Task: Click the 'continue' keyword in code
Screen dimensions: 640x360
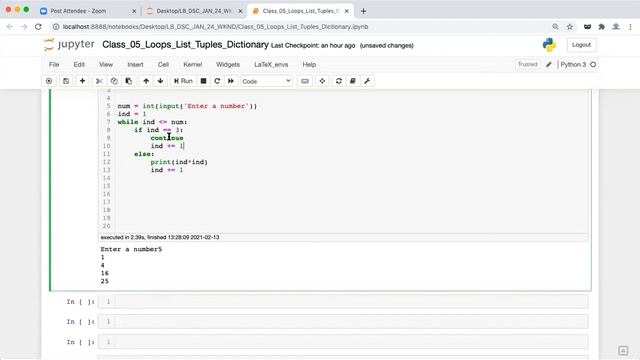Action: 167,138
